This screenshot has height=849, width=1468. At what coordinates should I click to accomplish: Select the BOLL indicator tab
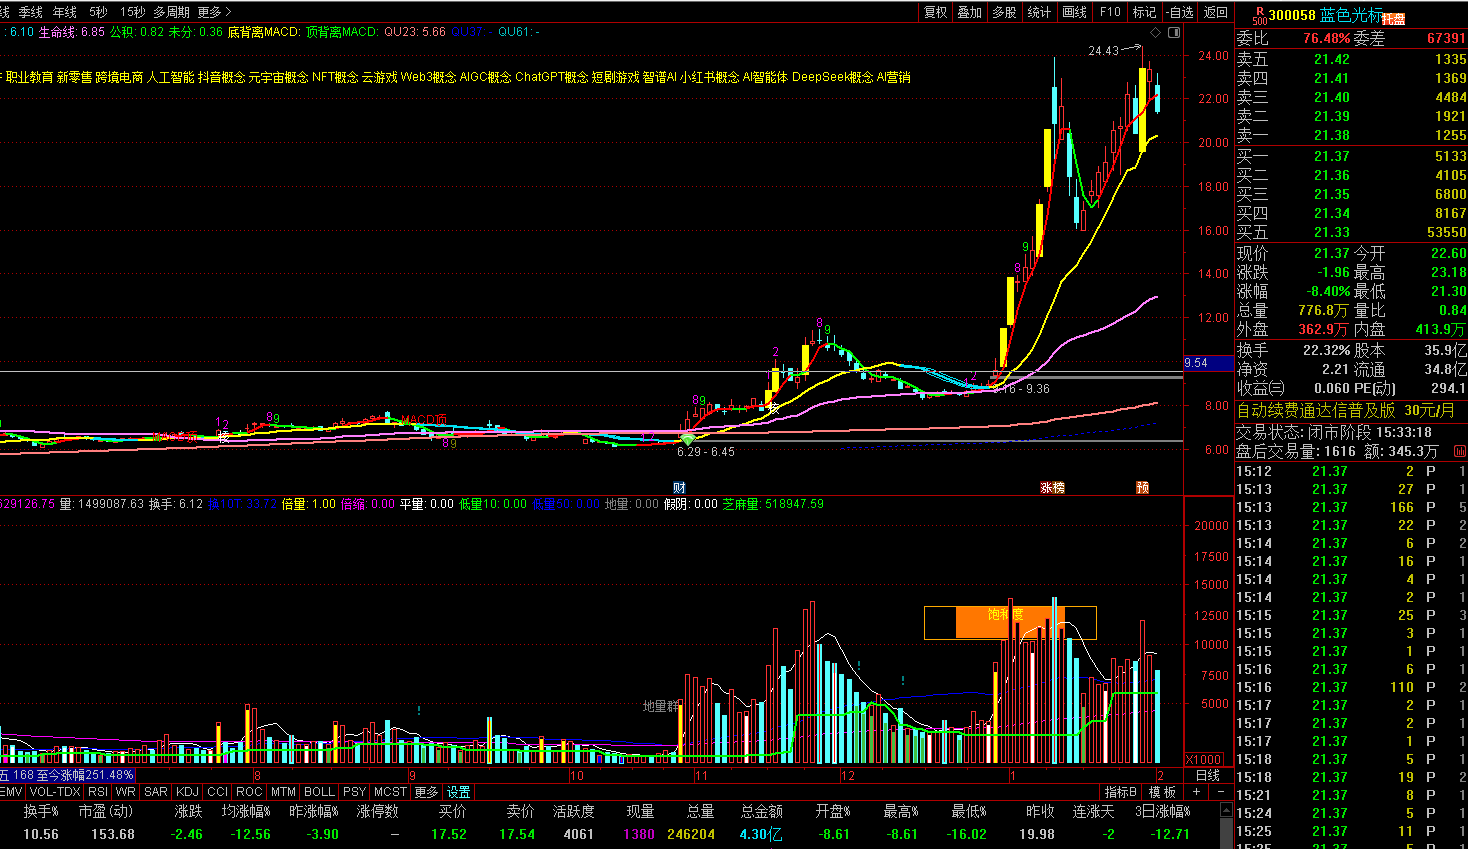point(319,792)
